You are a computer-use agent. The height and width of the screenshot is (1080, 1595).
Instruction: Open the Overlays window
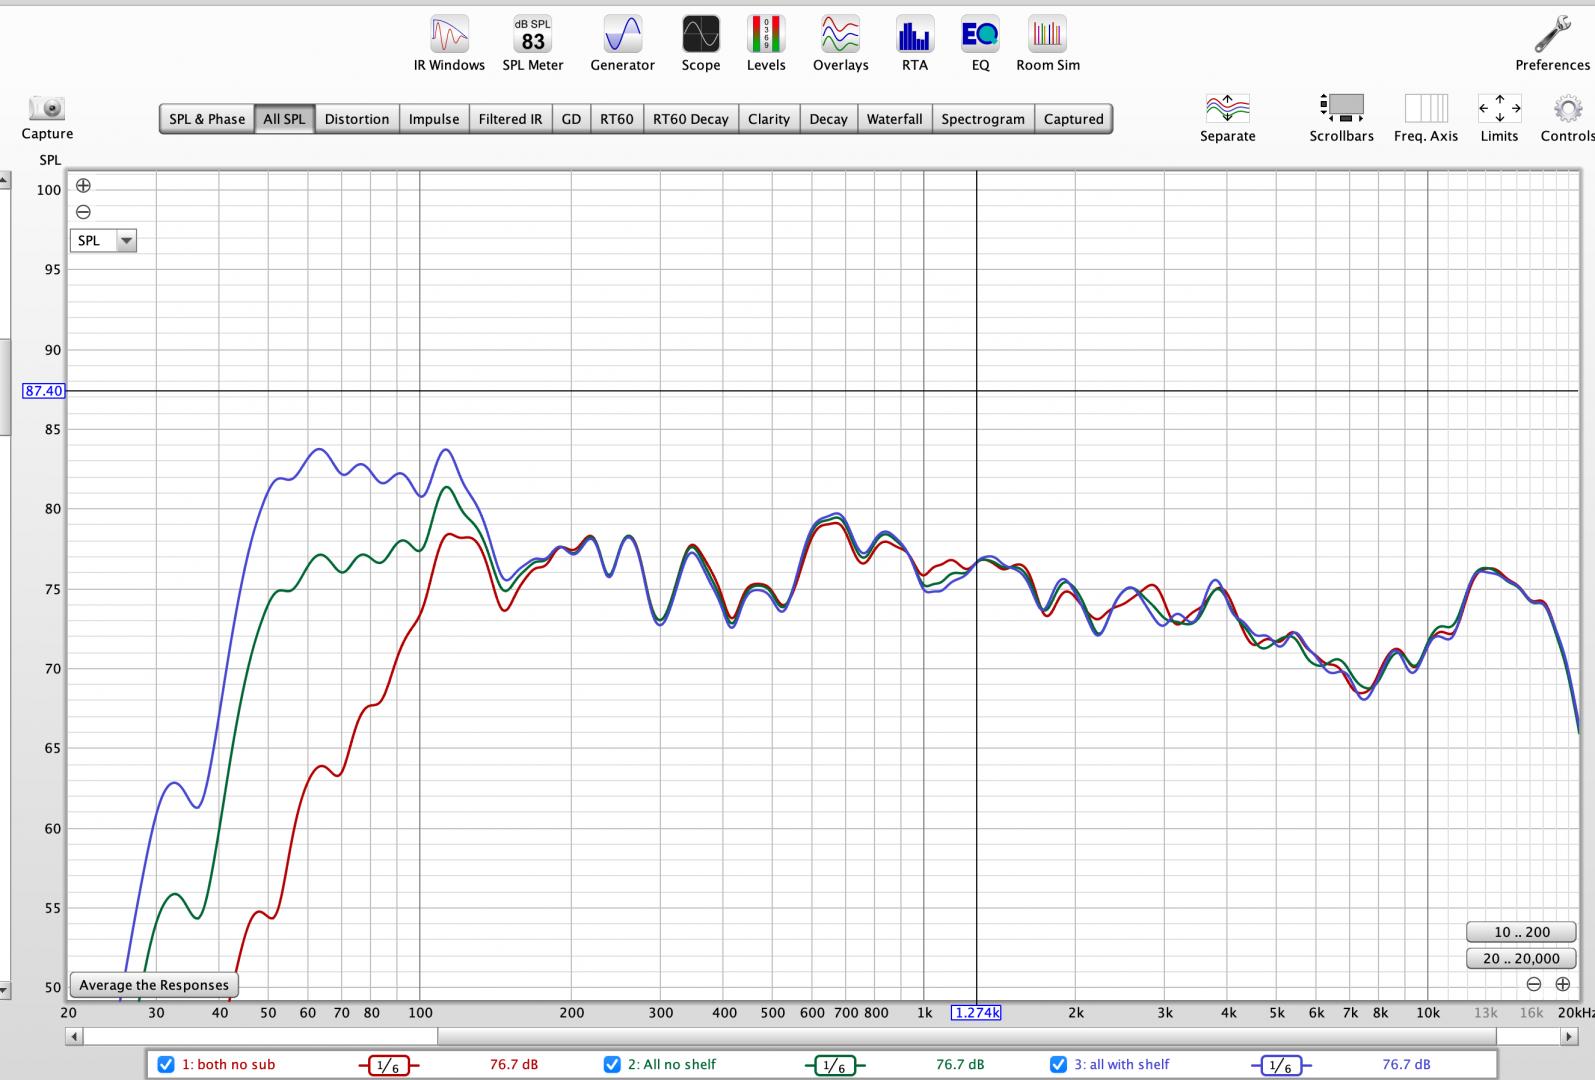[x=840, y=44]
